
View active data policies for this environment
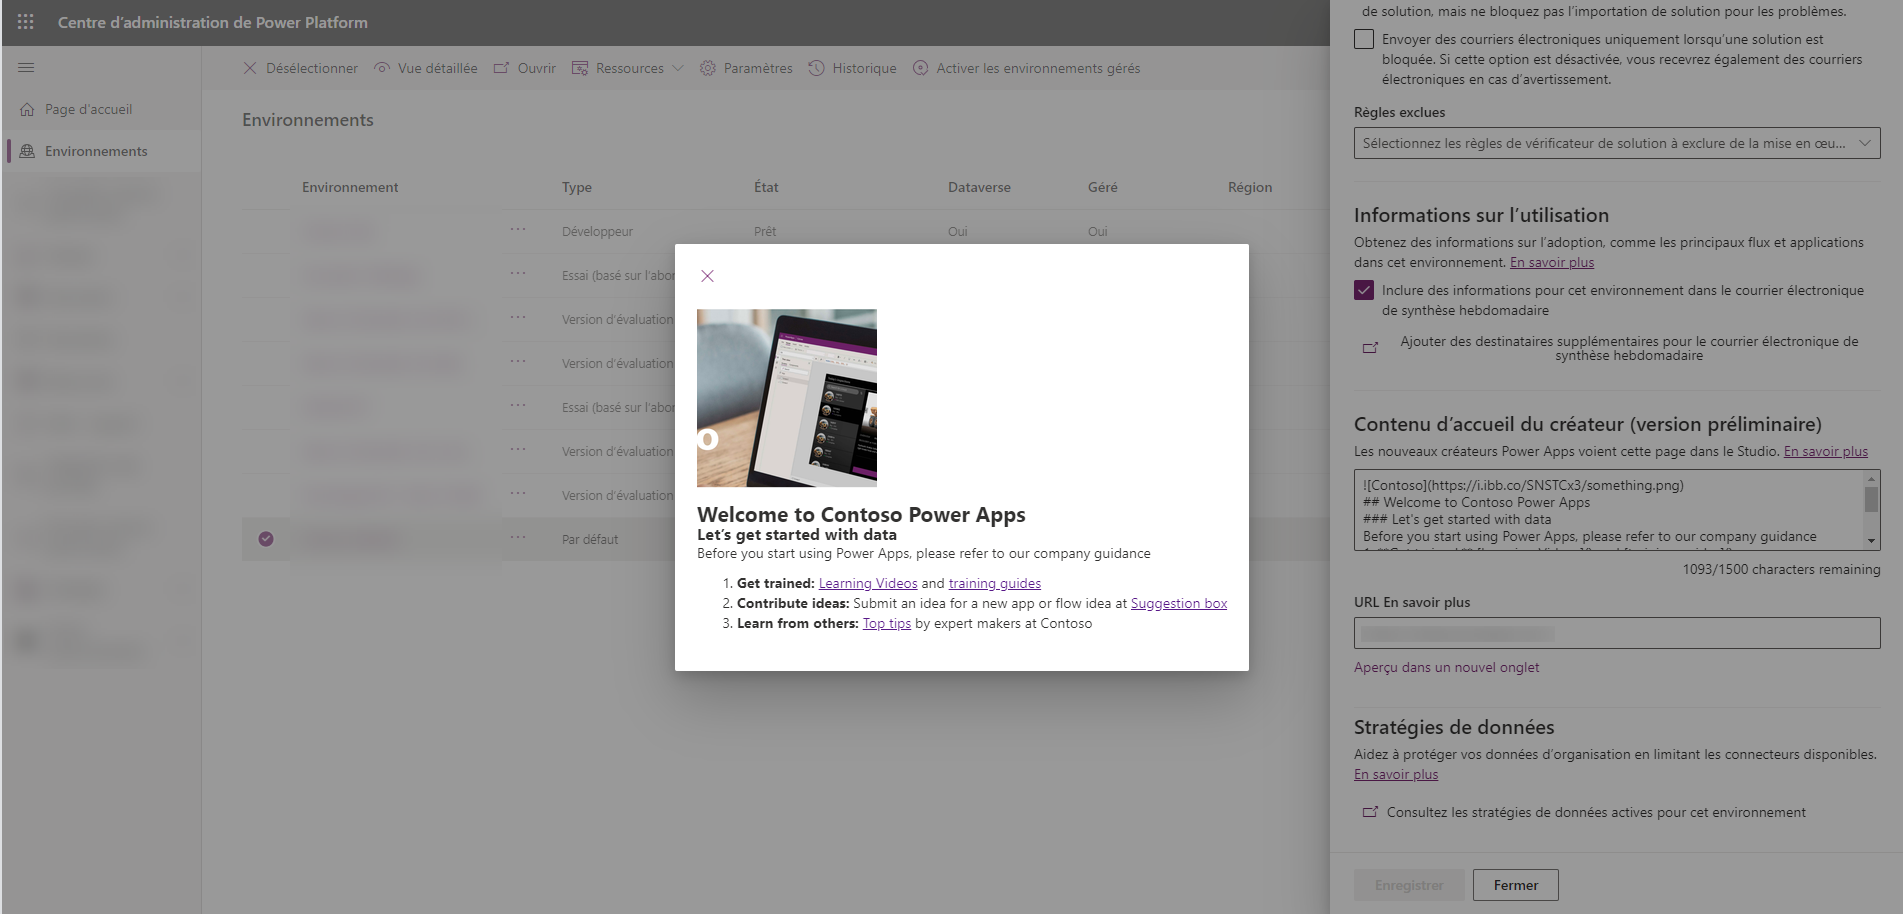click(x=1584, y=812)
